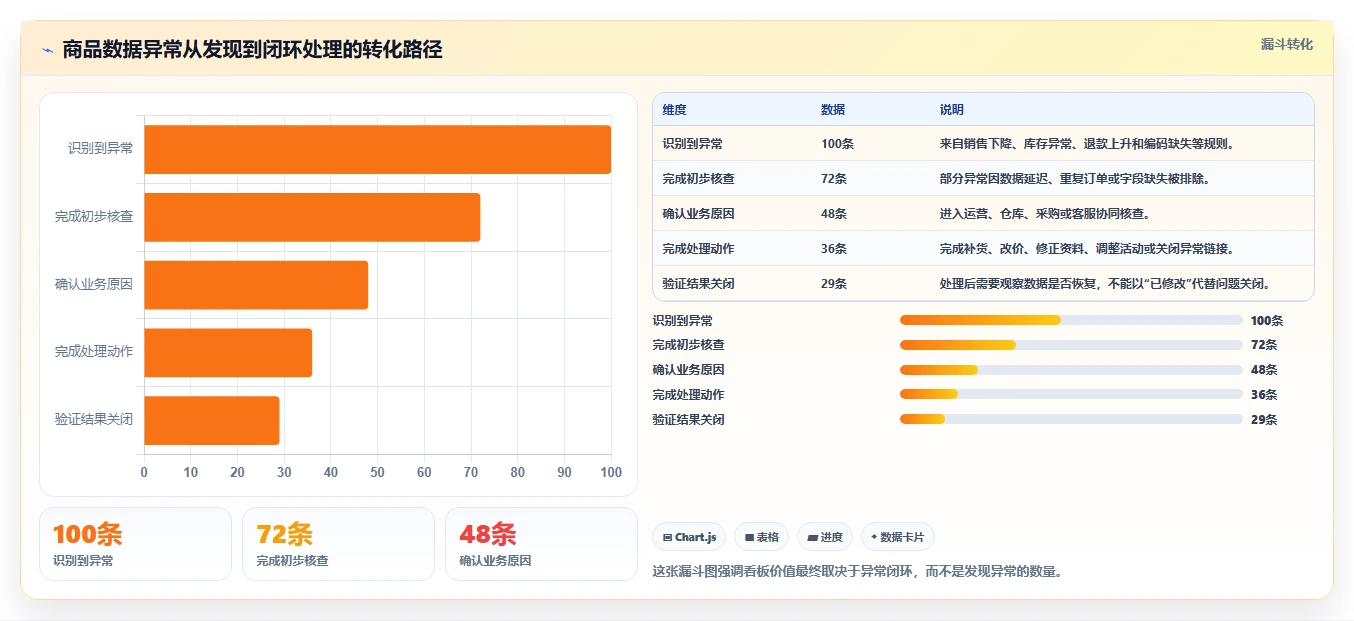Image resolution: width=1354 pixels, height=621 pixels.
Task: Click the footer note starting 这张漏斗图强调
Action: 857,572
